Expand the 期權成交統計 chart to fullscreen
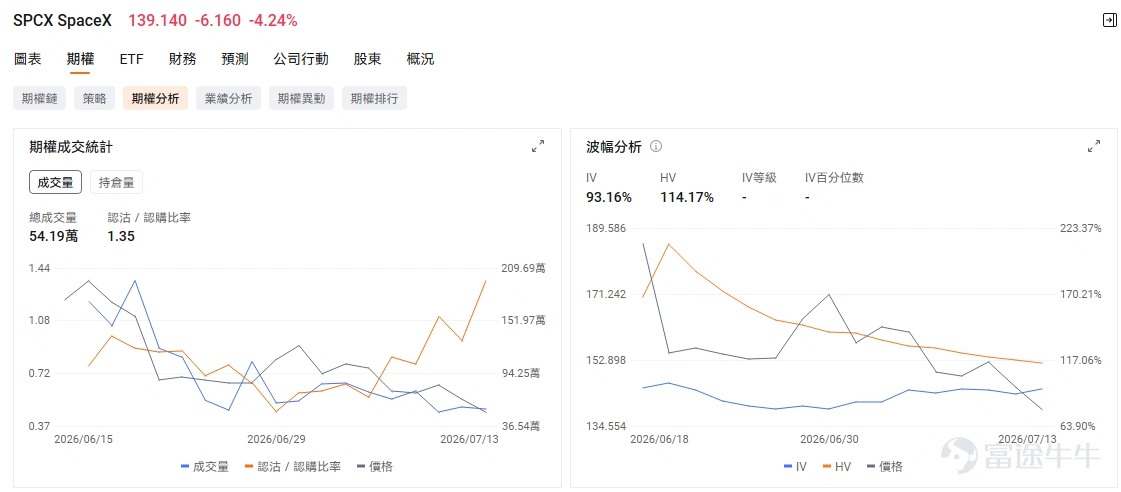This screenshot has height=492, width=1121. coord(538,147)
